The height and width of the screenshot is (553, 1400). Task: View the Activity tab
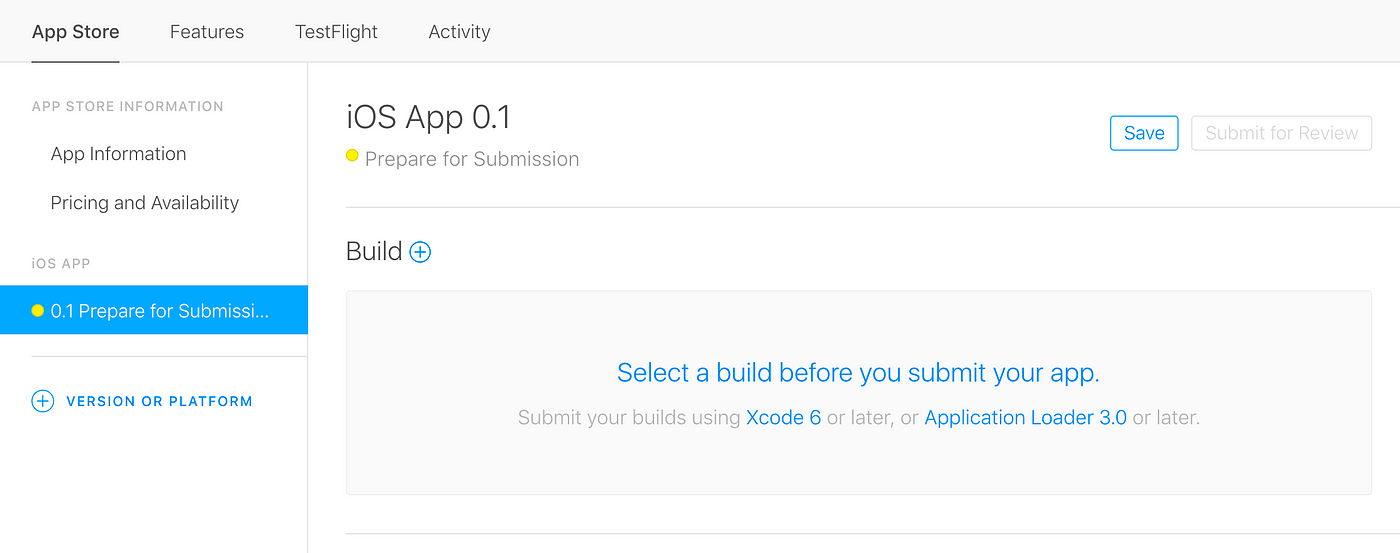click(459, 32)
